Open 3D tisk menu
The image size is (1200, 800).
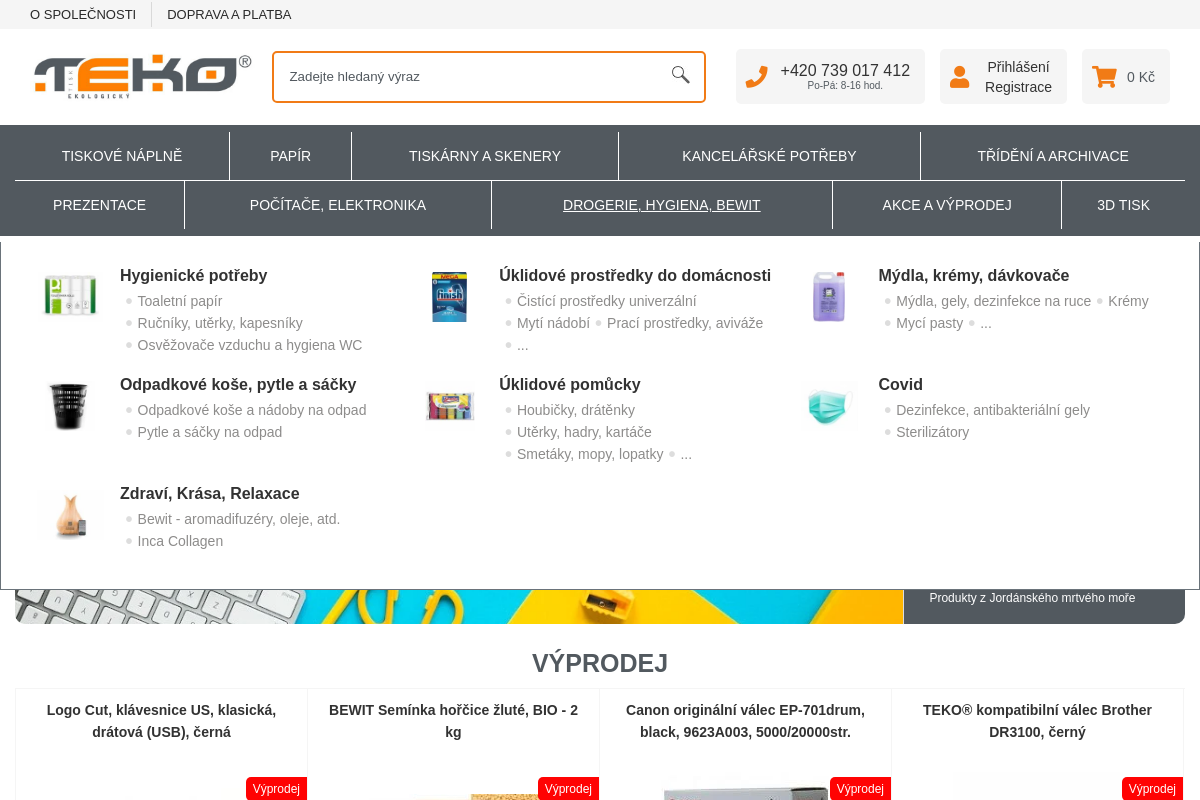[x=1123, y=205]
